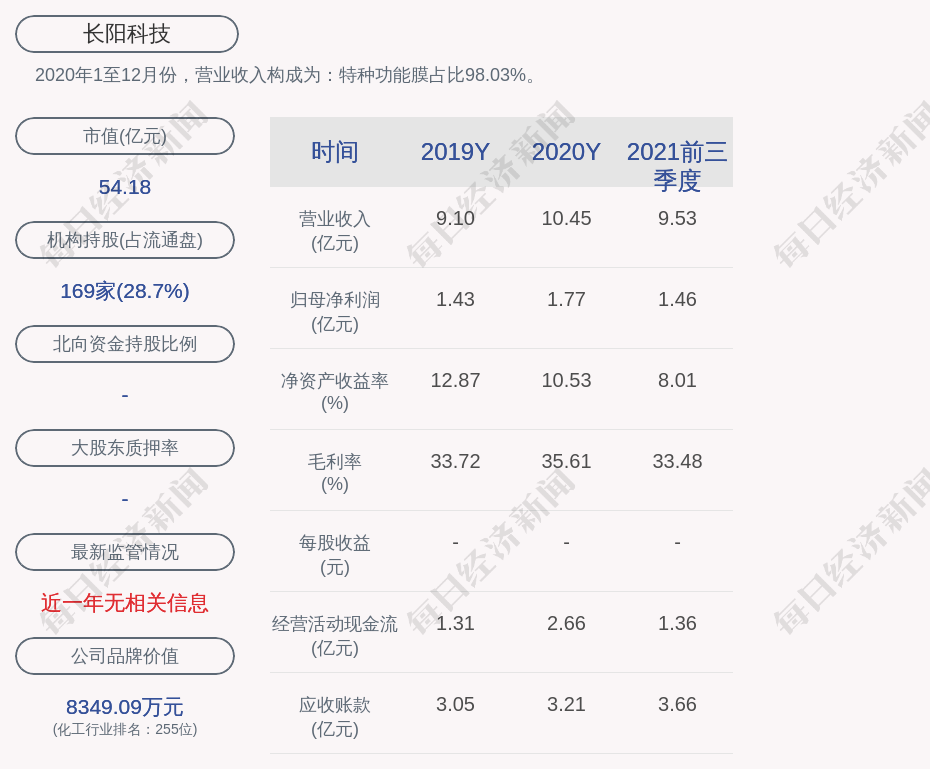Click revenue value 10.45
The width and height of the screenshot is (930, 769).
pos(566,218)
